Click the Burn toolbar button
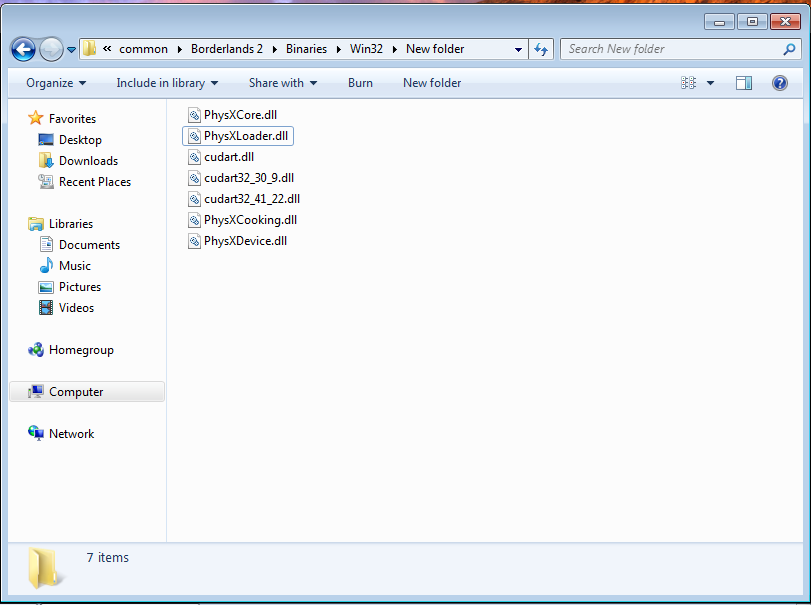Image resolution: width=811 pixels, height=605 pixels. [360, 83]
